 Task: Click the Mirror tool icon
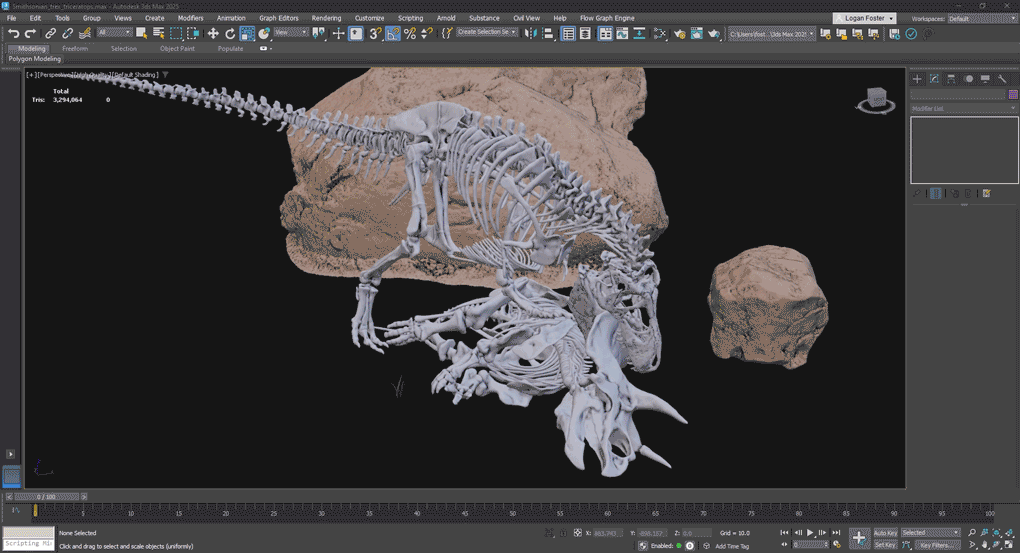pos(530,34)
